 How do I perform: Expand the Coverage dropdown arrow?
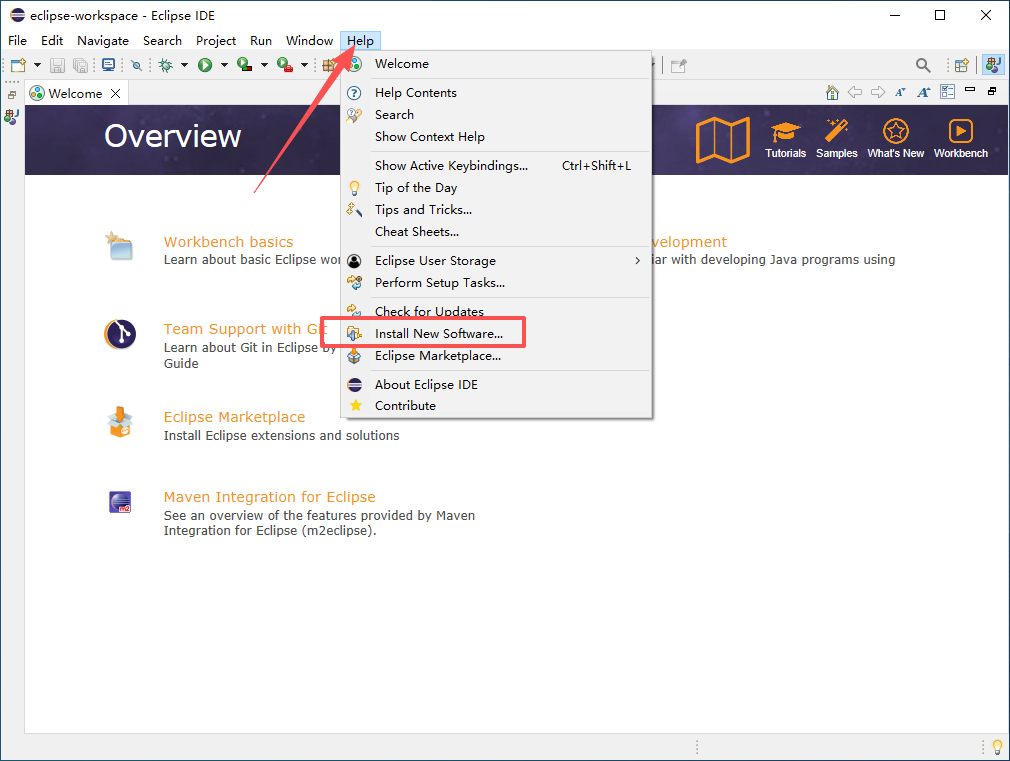[x=264, y=65]
